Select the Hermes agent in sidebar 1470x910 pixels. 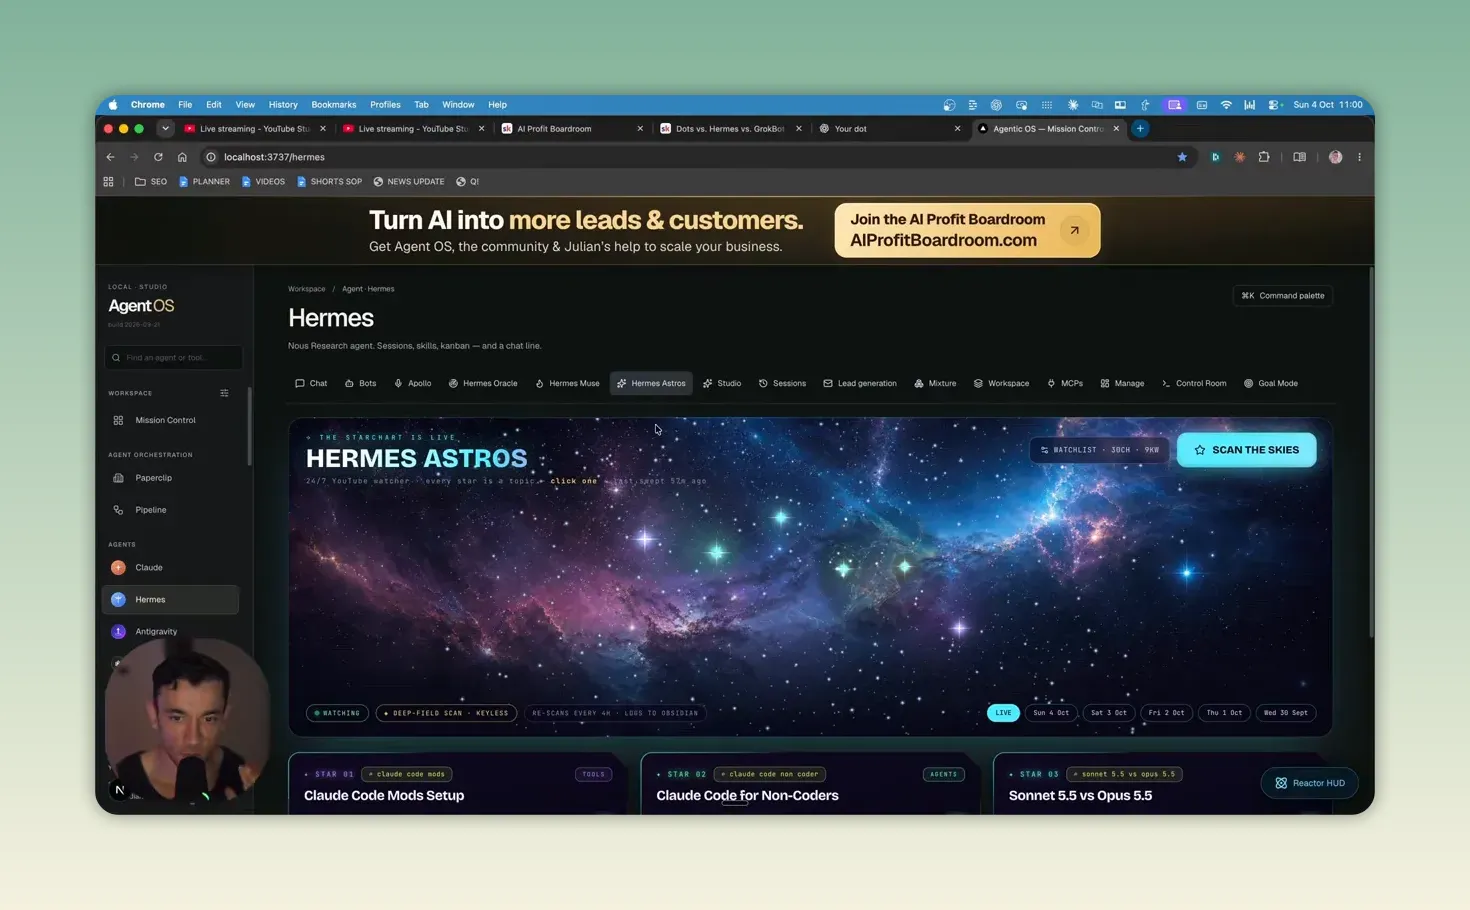[170, 599]
